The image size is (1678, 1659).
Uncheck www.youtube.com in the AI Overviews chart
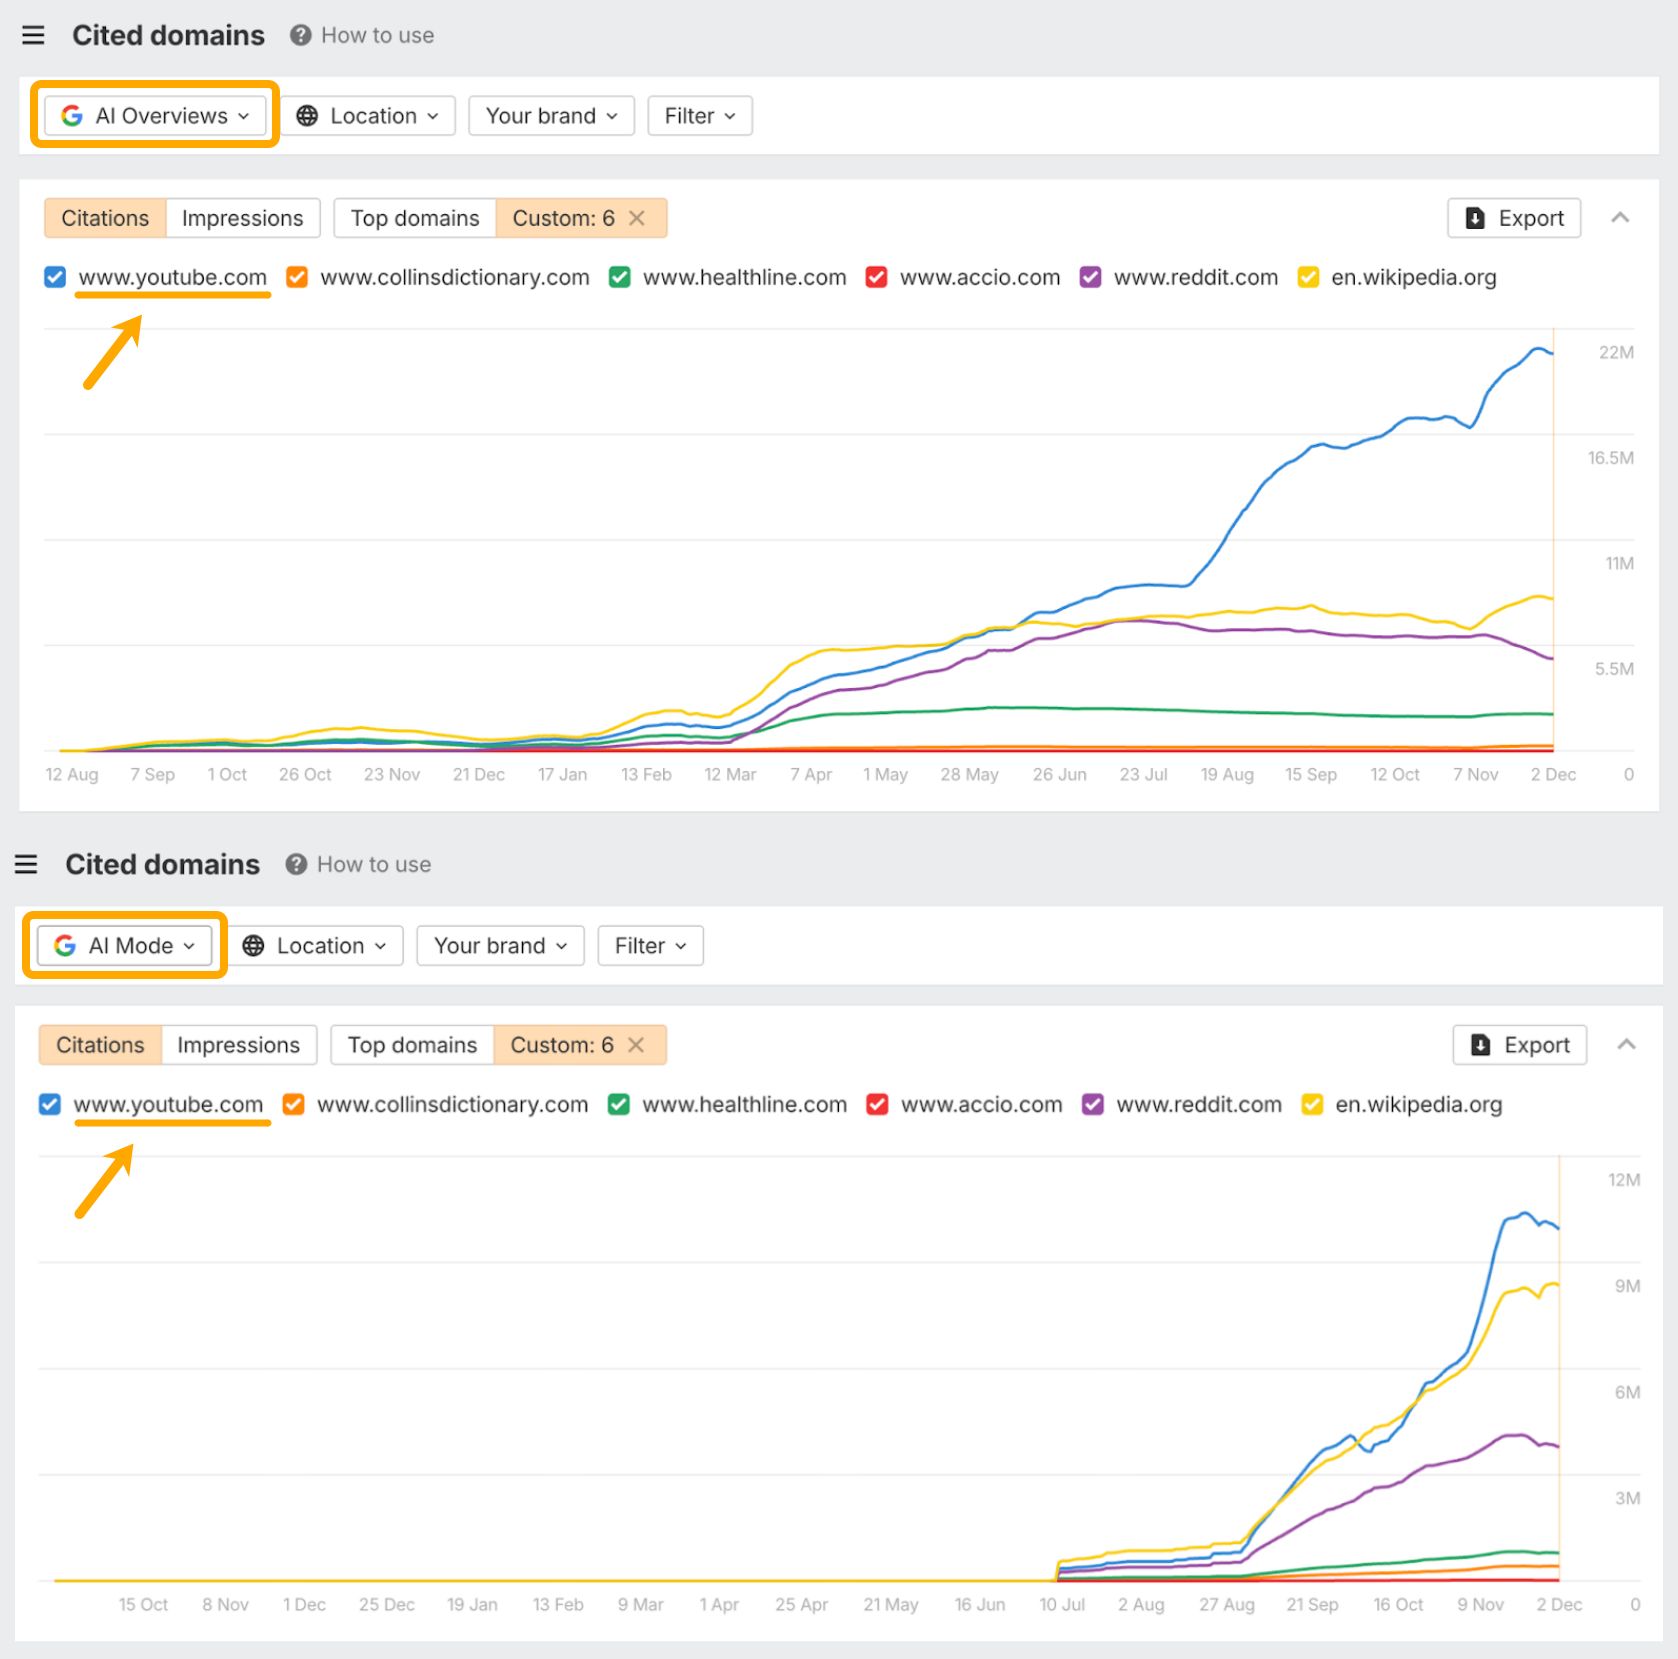[54, 277]
